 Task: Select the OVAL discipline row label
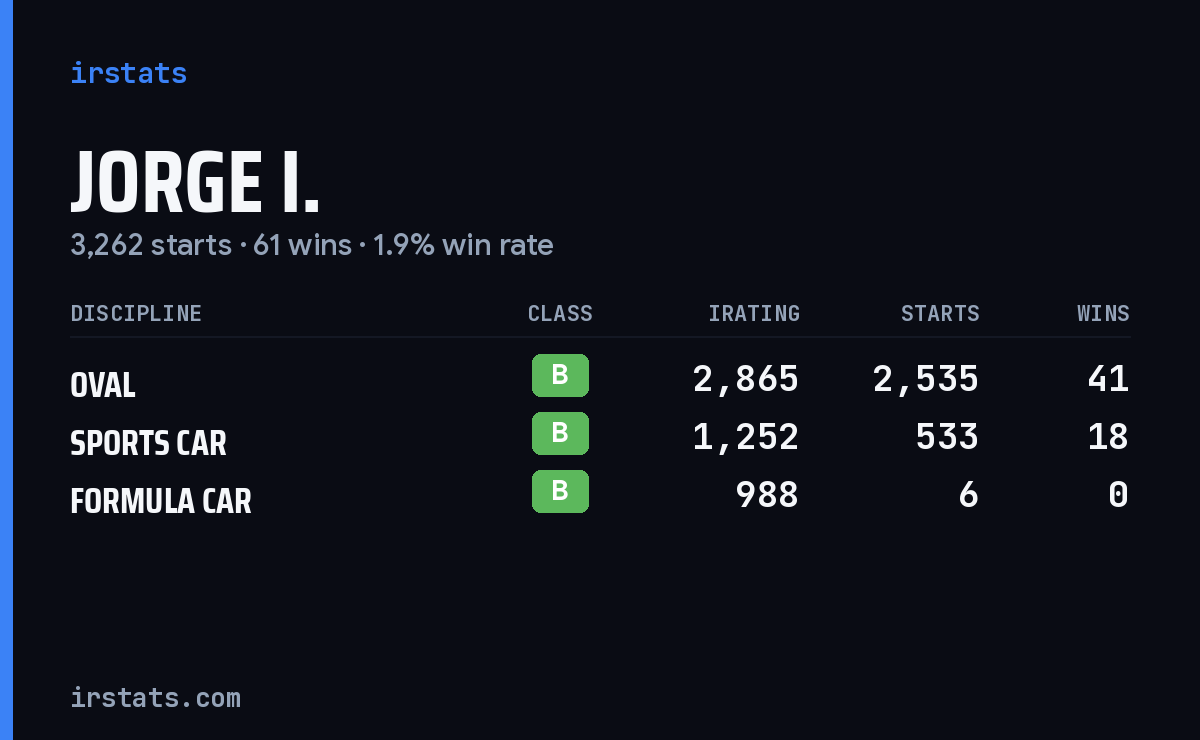(103, 385)
